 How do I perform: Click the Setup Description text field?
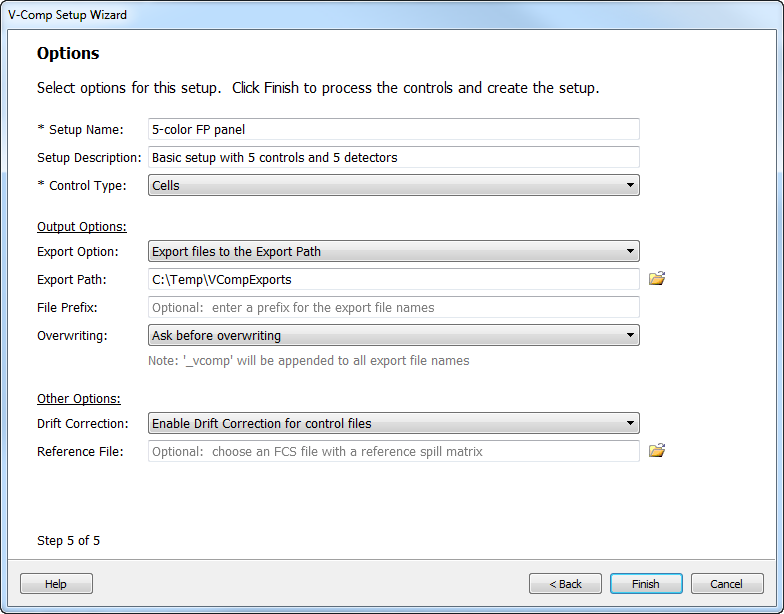pos(394,157)
